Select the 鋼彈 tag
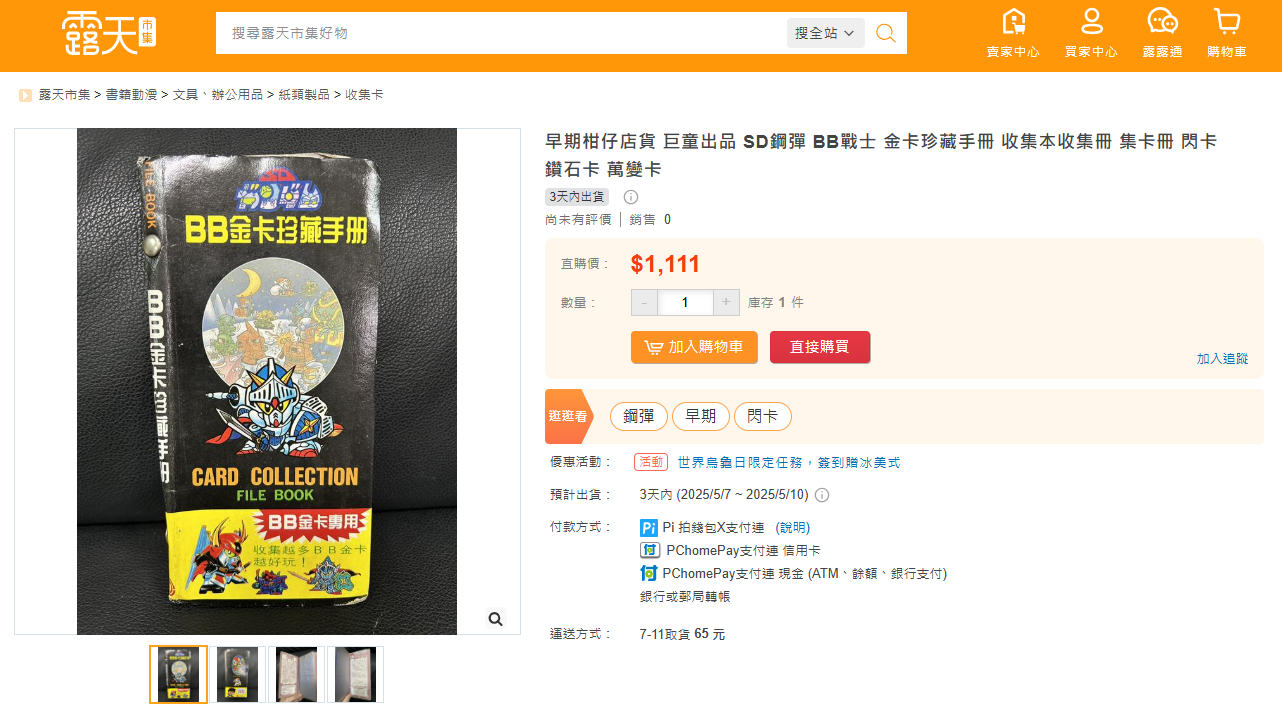This screenshot has width=1282, height=711. [639, 416]
